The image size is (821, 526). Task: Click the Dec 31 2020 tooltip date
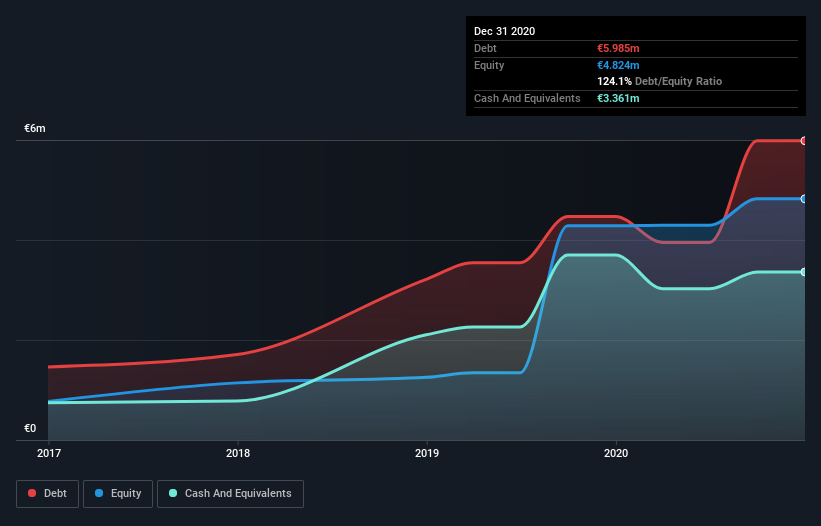coord(504,31)
